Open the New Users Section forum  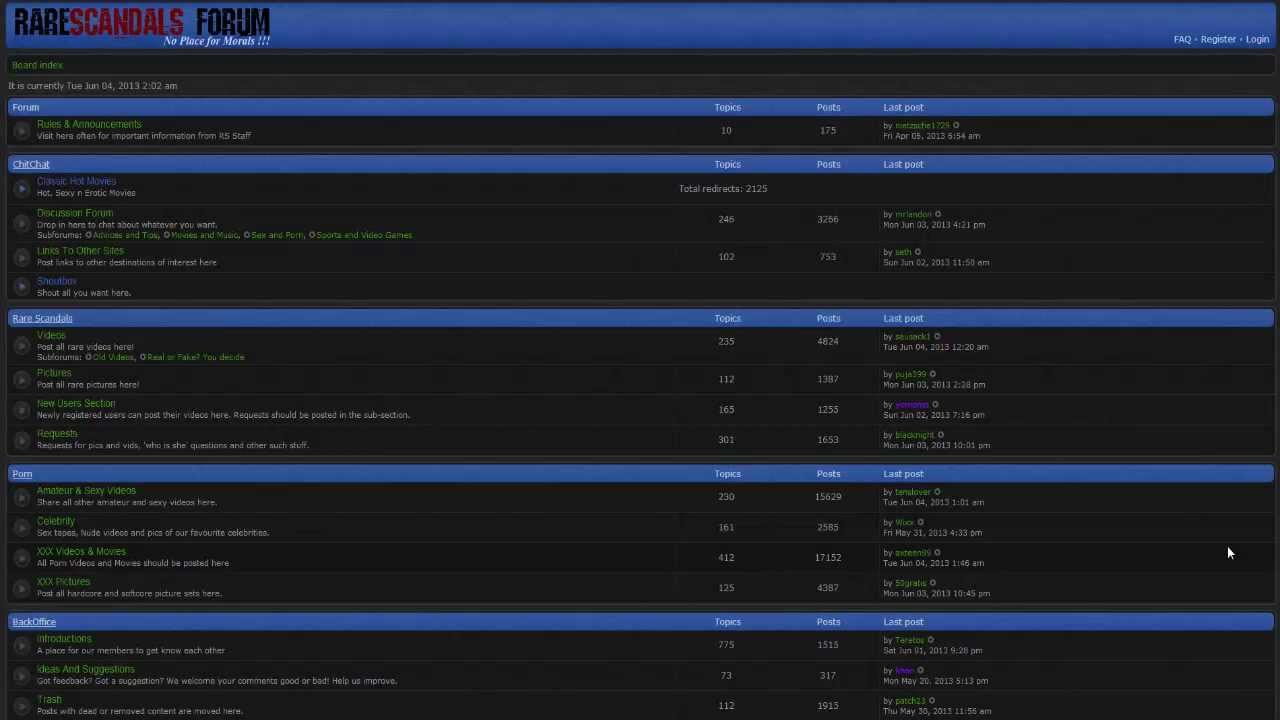click(x=76, y=403)
